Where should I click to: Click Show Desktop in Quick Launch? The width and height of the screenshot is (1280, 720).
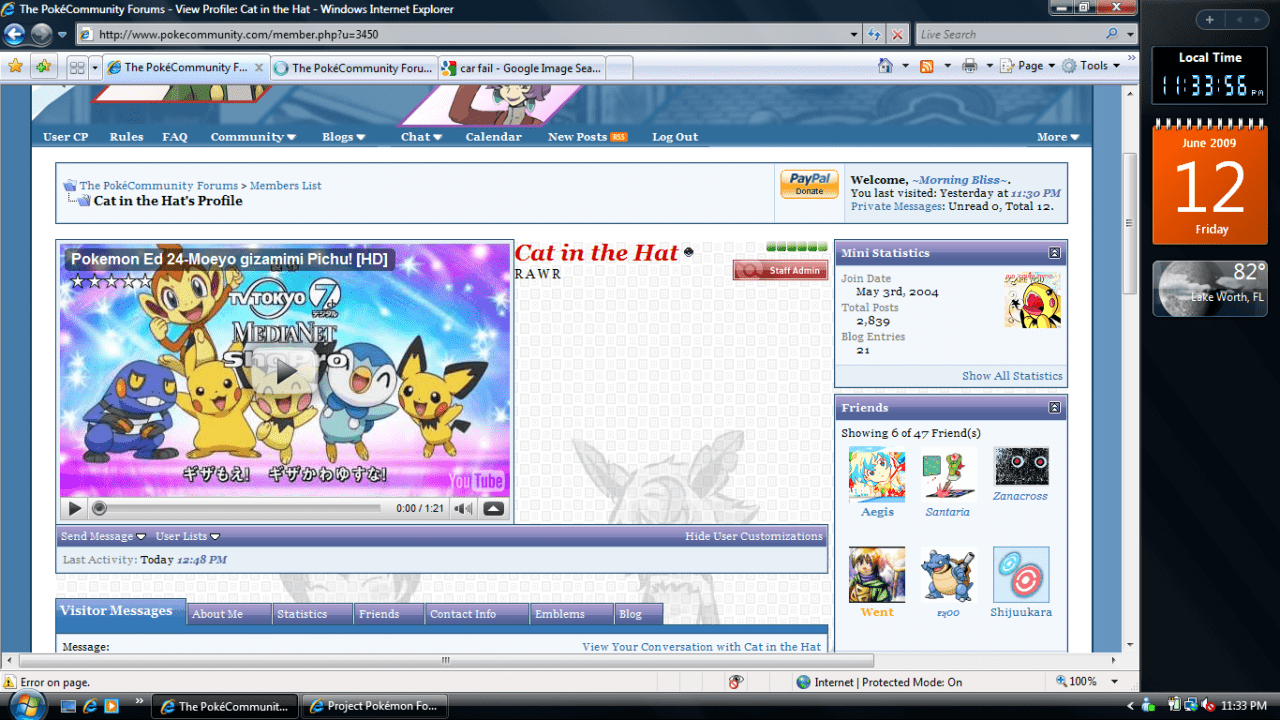68,706
